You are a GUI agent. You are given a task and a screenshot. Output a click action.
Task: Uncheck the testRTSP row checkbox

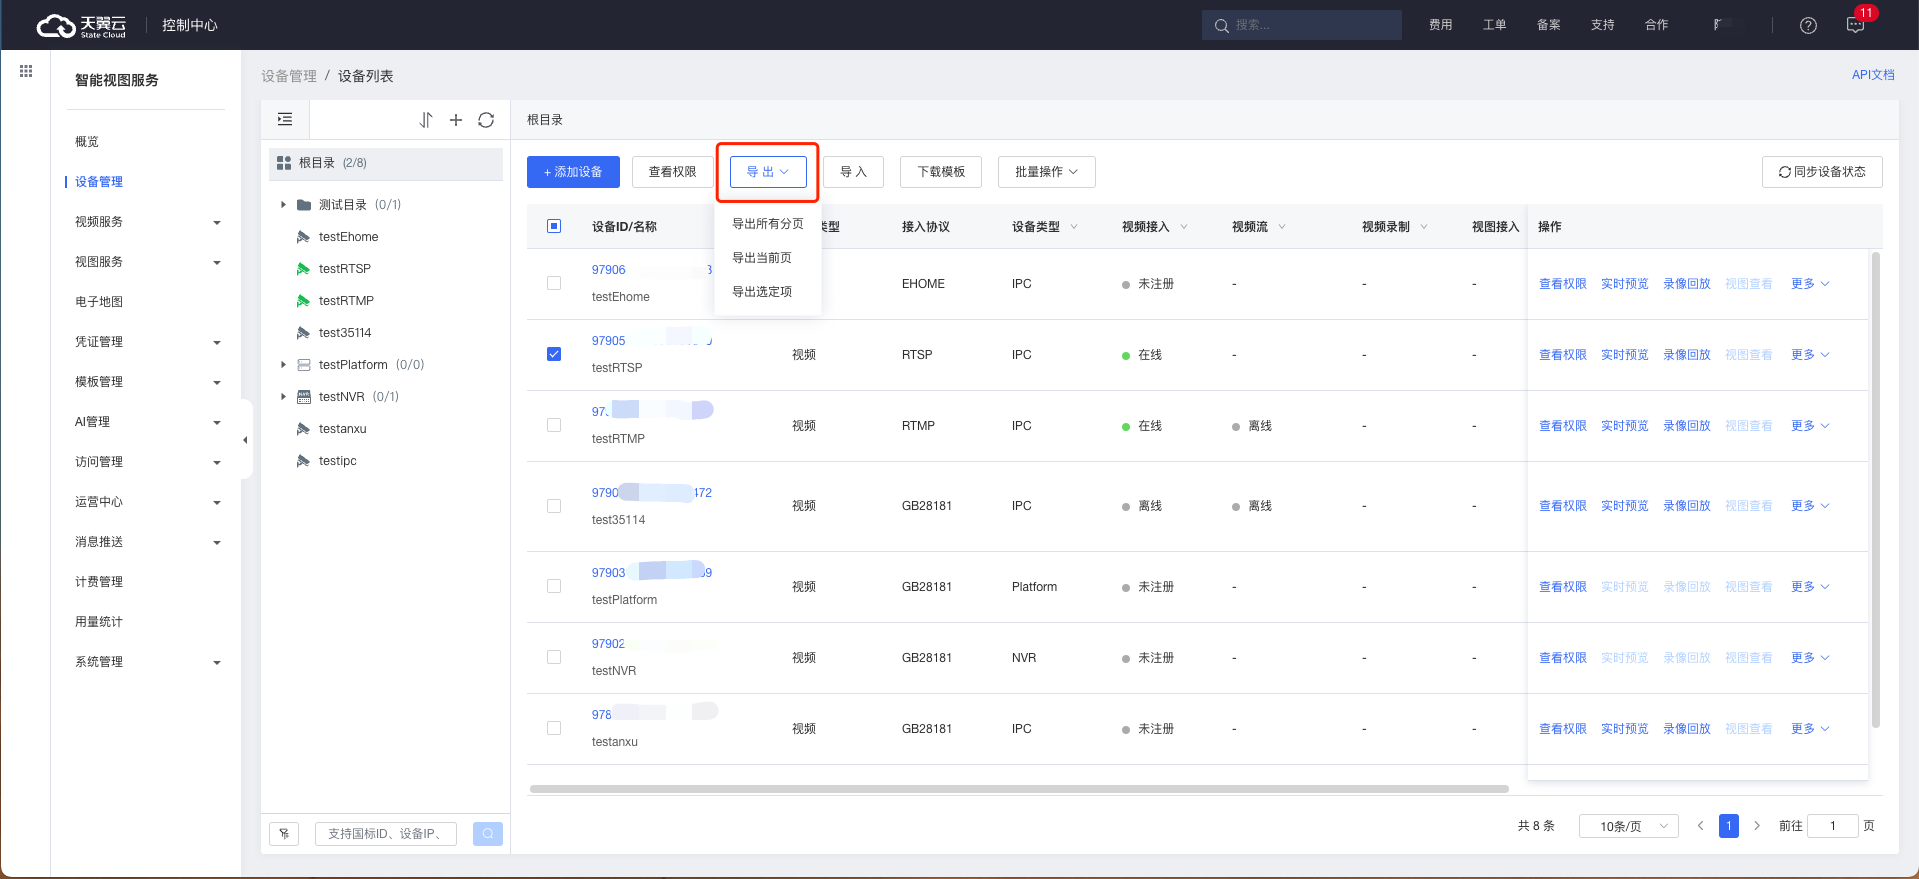pyautogui.click(x=554, y=354)
